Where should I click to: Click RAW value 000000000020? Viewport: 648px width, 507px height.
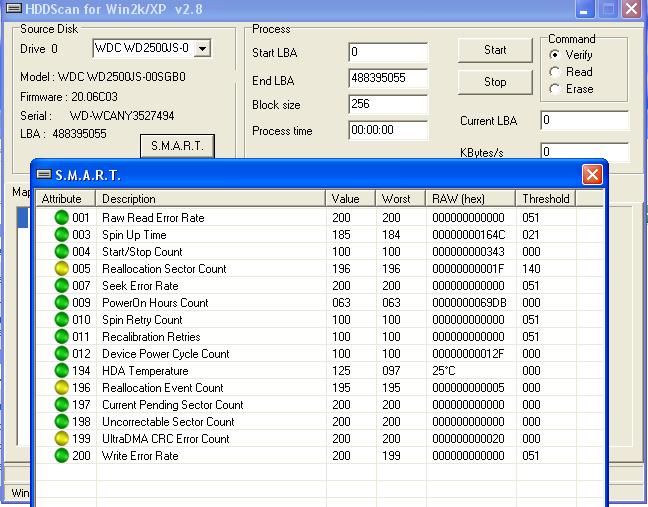(468, 439)
